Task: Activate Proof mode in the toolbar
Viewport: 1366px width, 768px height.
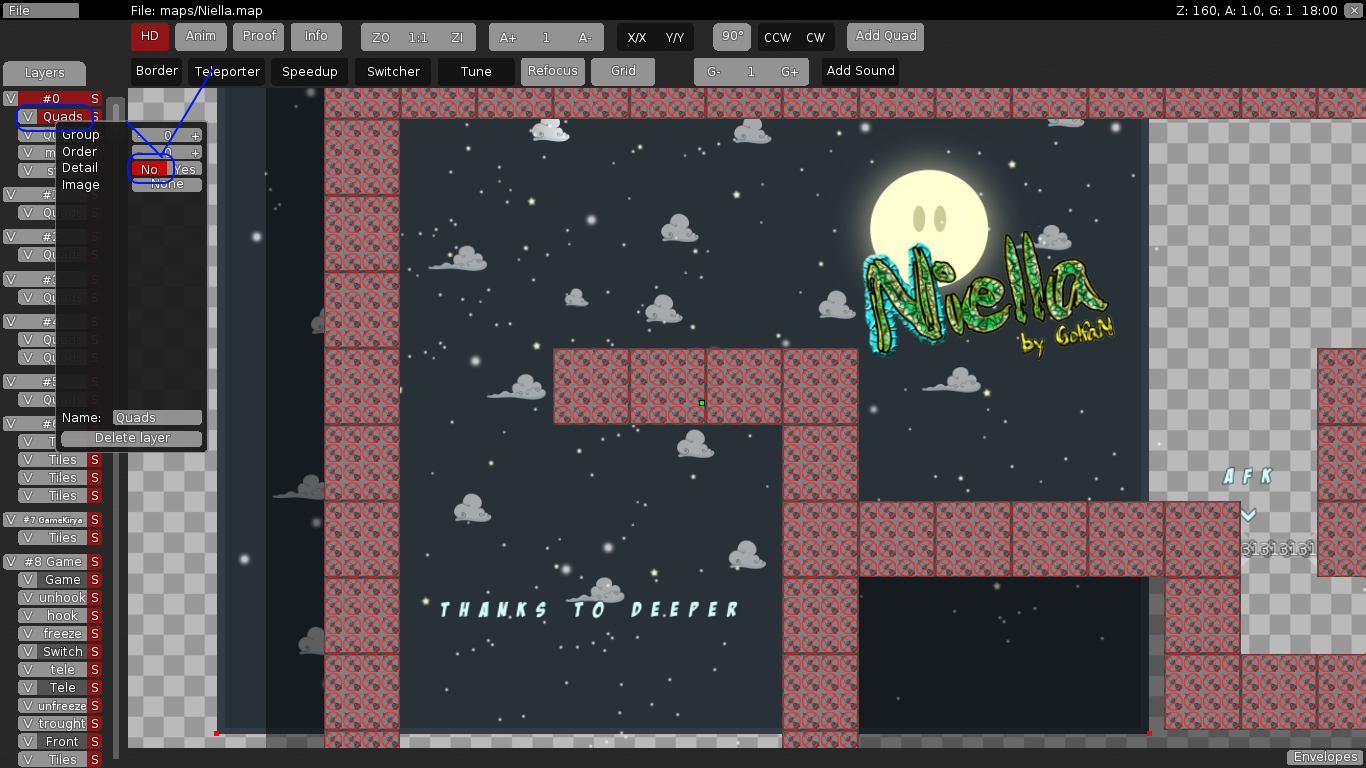Action: pos(258,36)
